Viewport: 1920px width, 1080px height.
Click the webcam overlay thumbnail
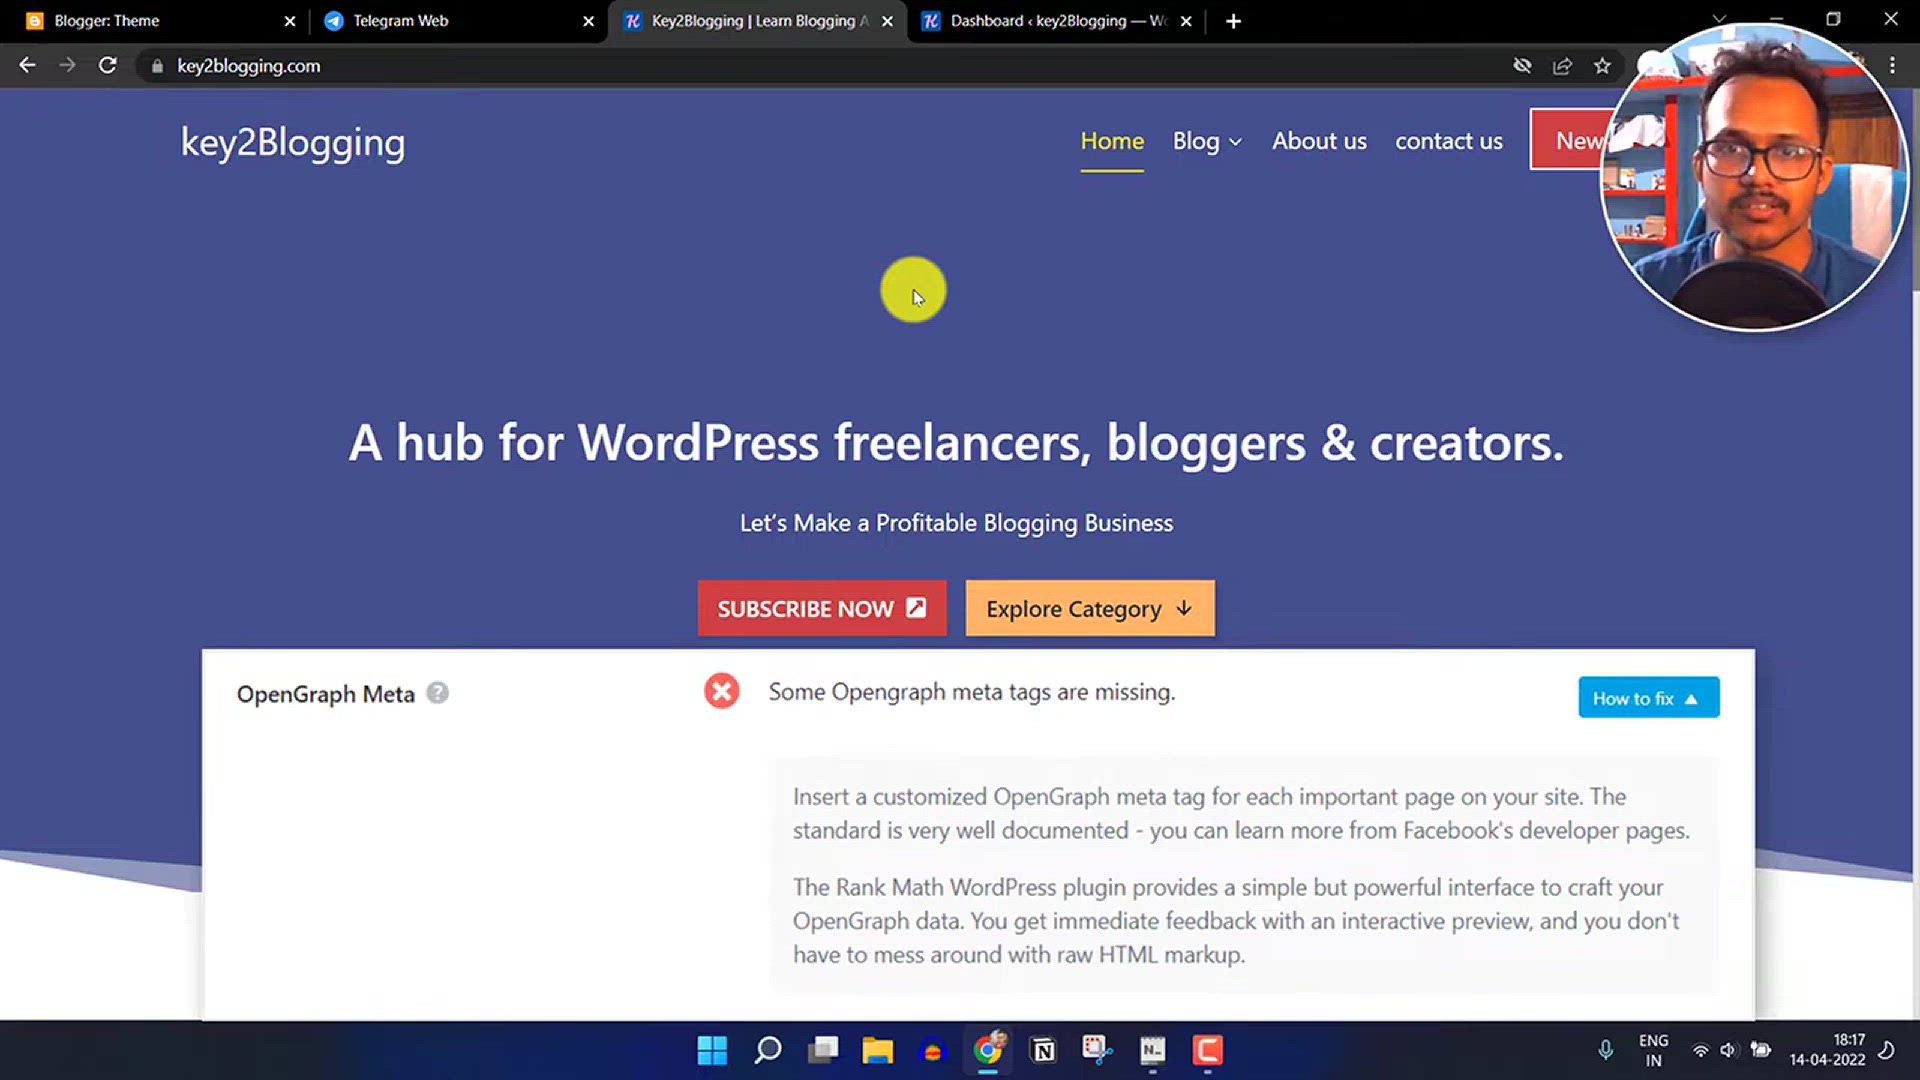tap(1755, 178)
